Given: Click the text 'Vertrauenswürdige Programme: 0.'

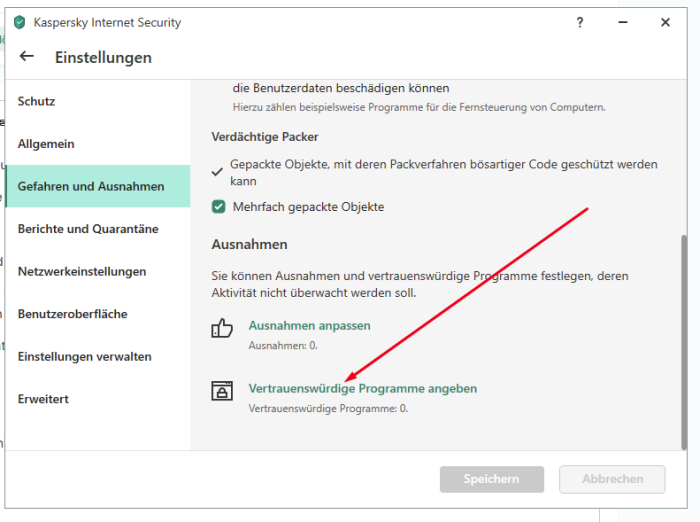Looking at the screenshot, I should (x=328, y=409).
